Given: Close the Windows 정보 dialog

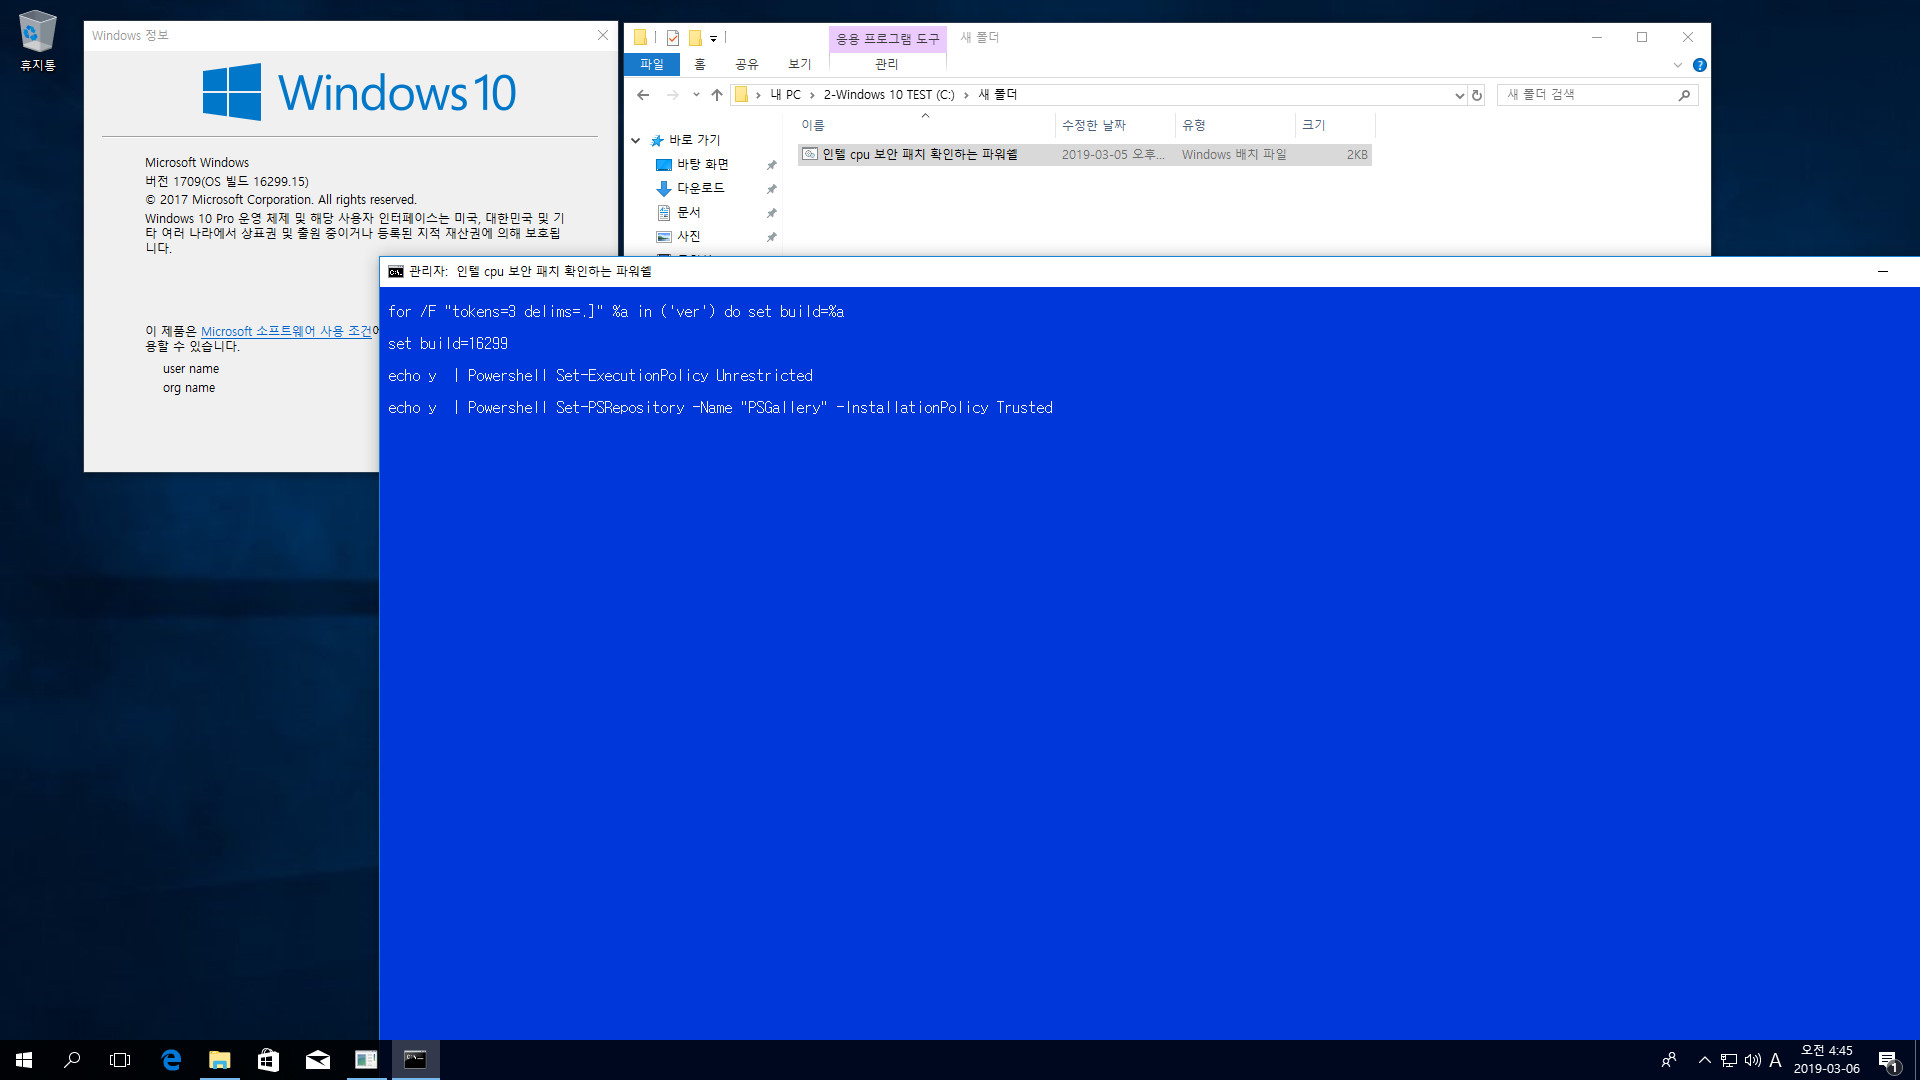Looking at the screenshot, I should coord(603,35).
